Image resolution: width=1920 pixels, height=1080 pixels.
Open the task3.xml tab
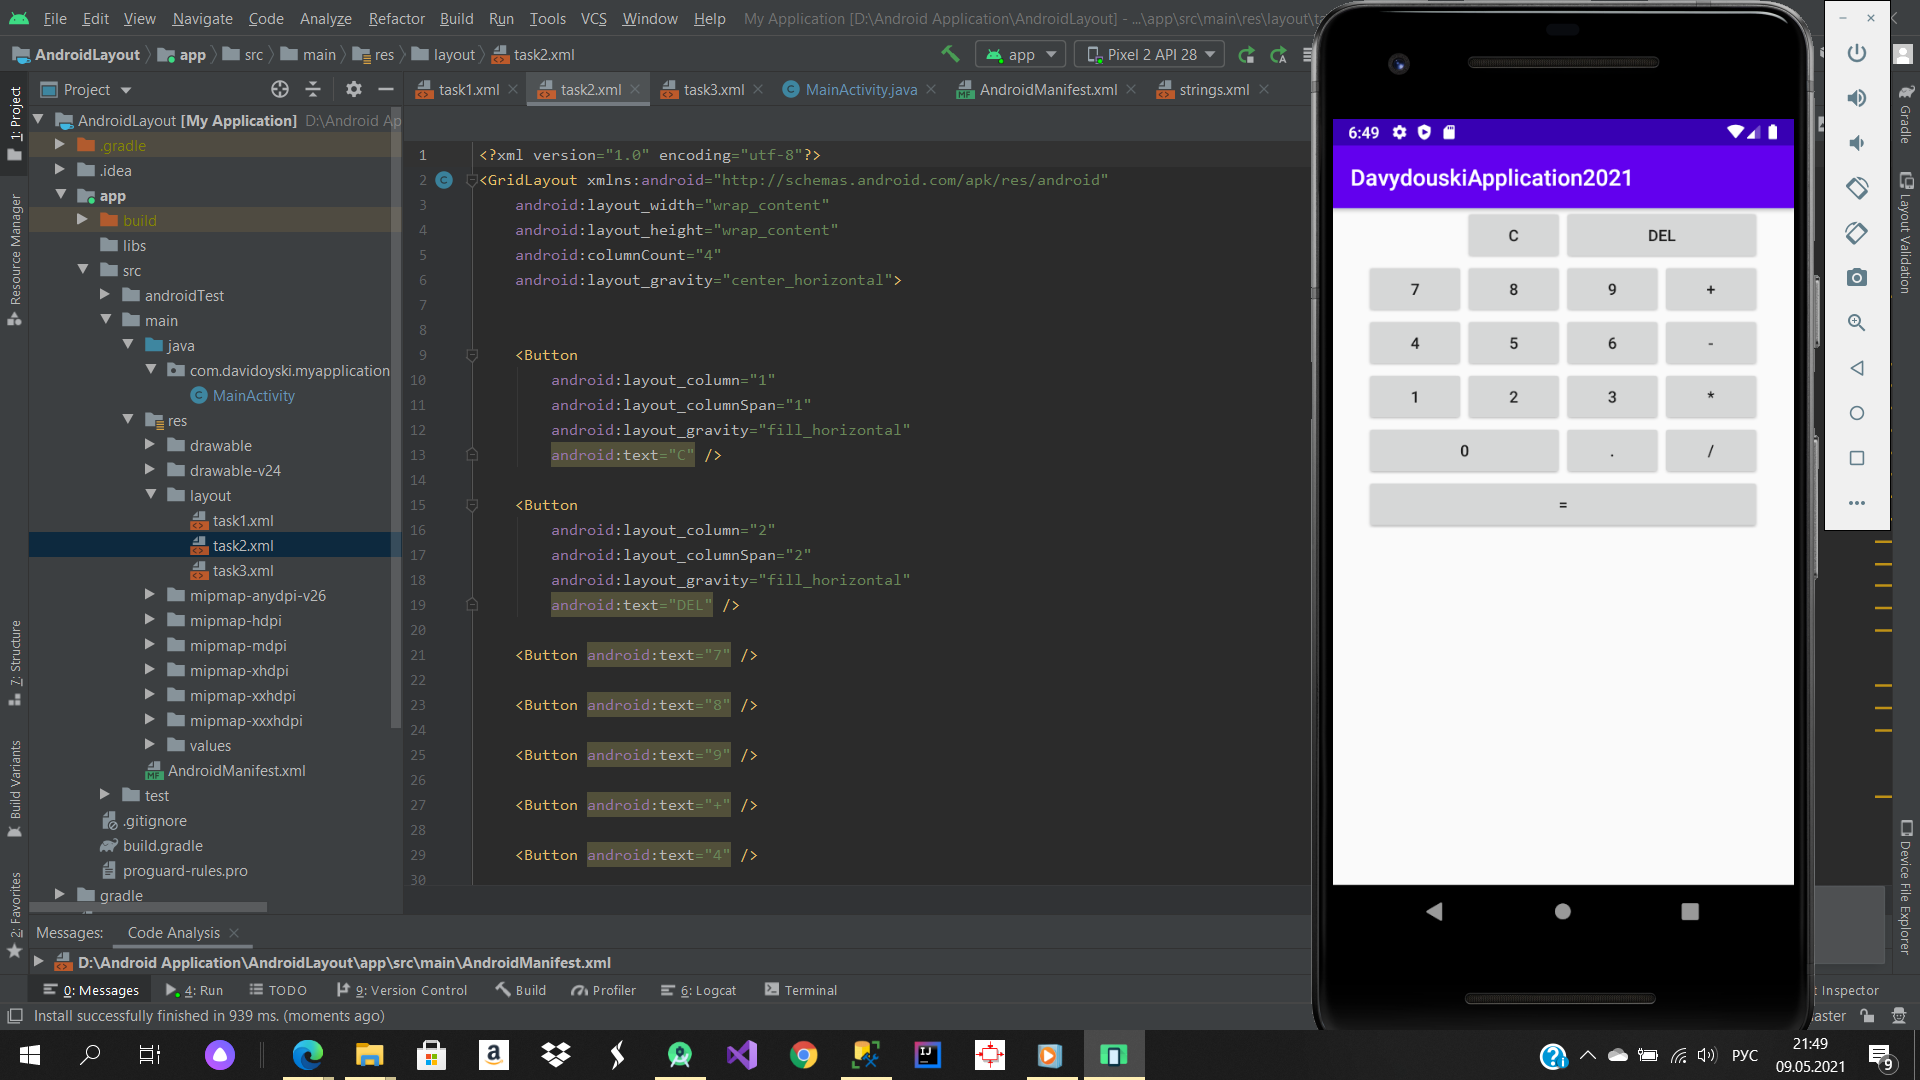[713, 89]
